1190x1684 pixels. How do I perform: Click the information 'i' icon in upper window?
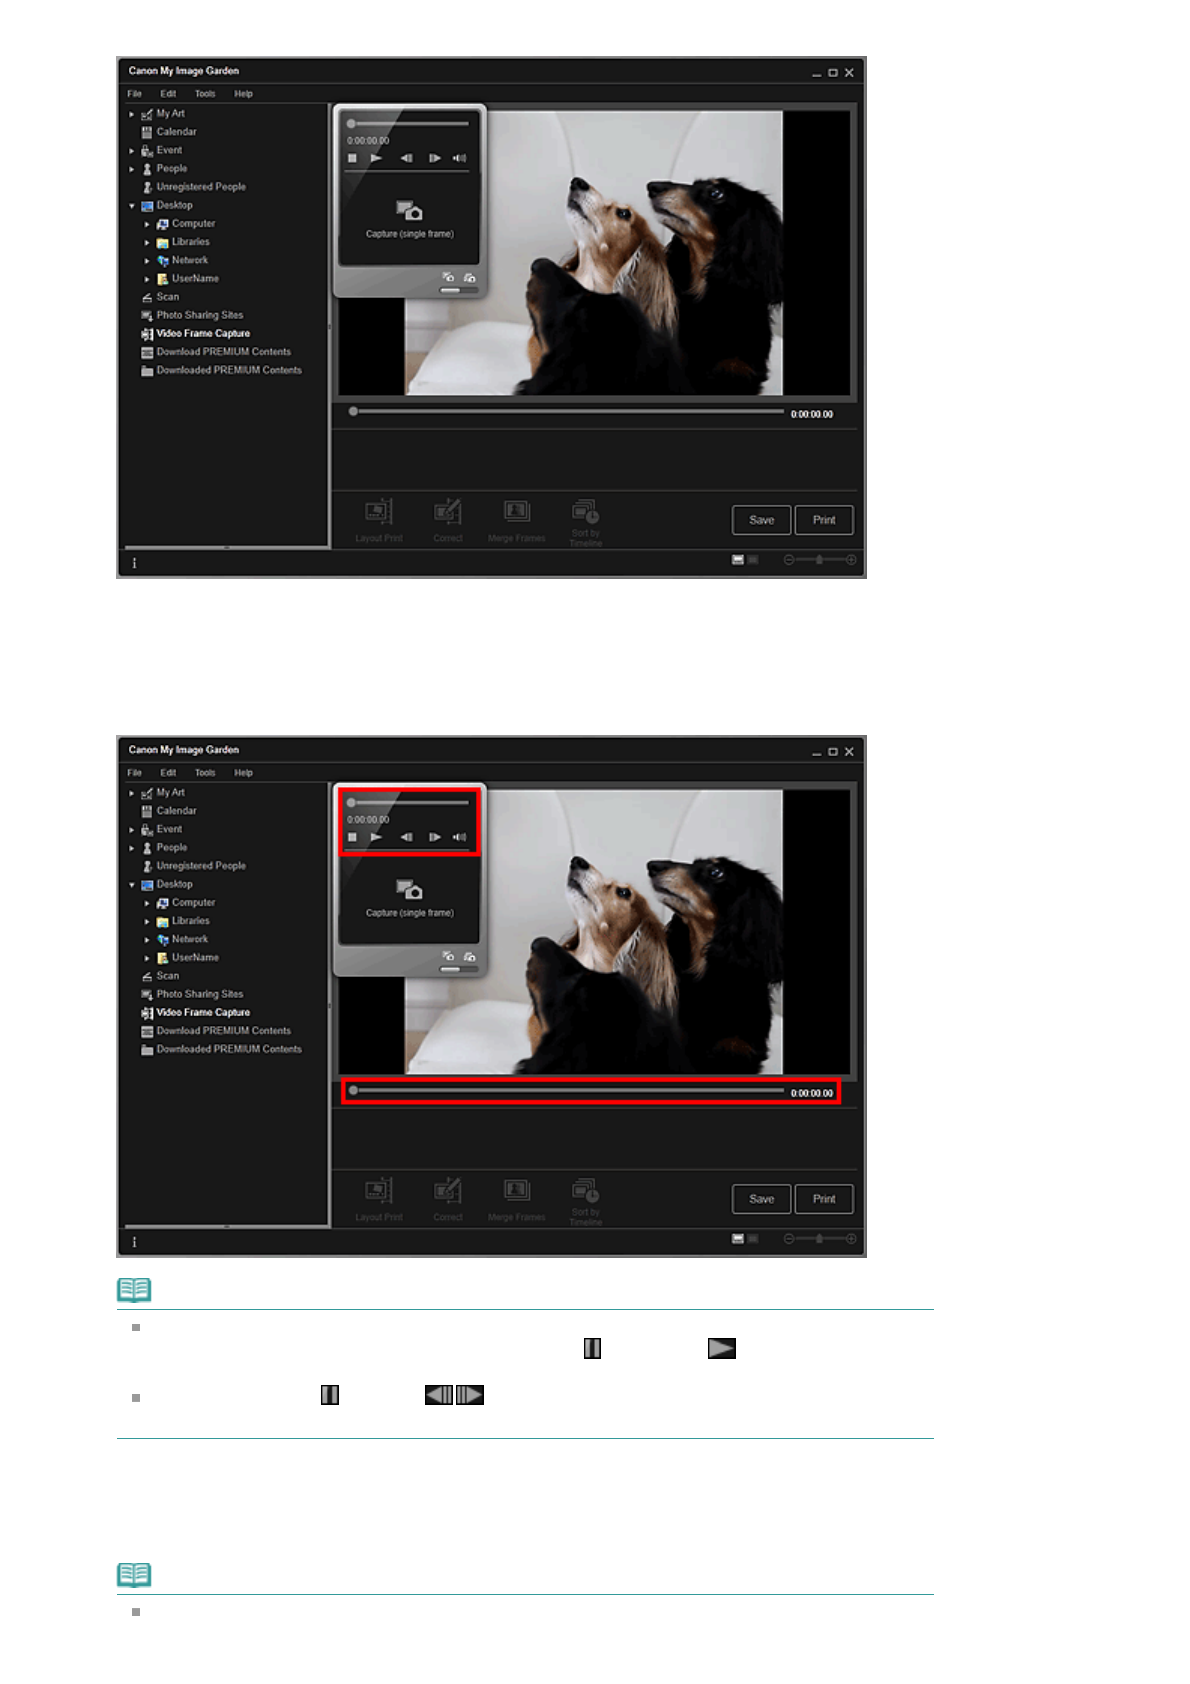coord(135,563)
